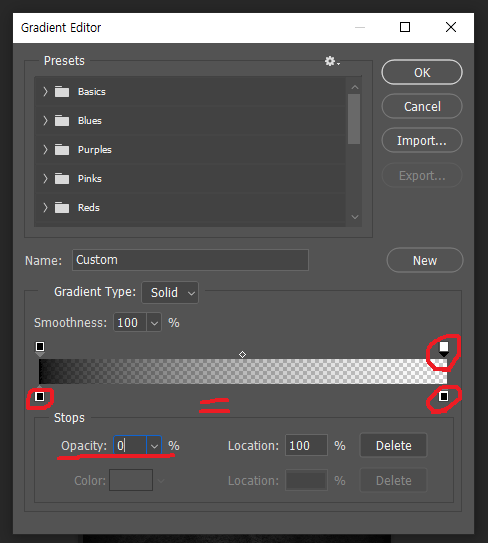The width and height of the screenshot is (488, 543).
Task: Expand the Basics preset group
Action: [x=45, y=92]
